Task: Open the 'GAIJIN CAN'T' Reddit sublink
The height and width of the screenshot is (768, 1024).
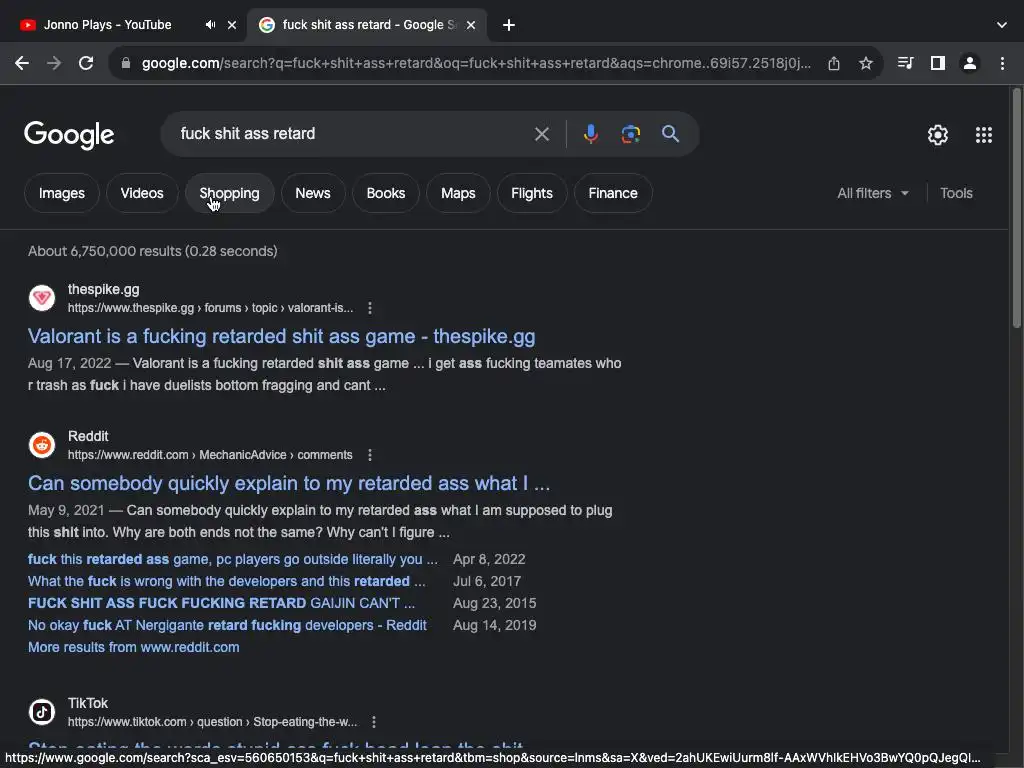Action: [221, 603]
